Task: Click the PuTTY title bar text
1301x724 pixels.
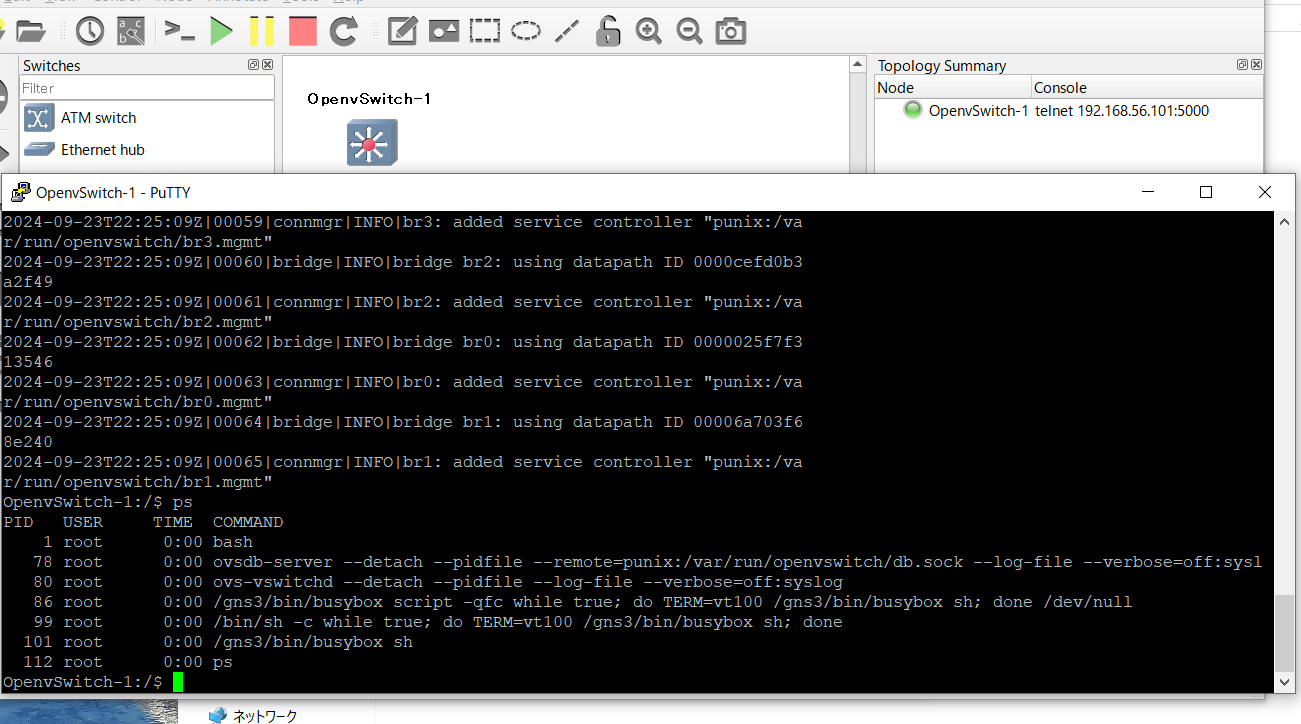Action: 113,192
